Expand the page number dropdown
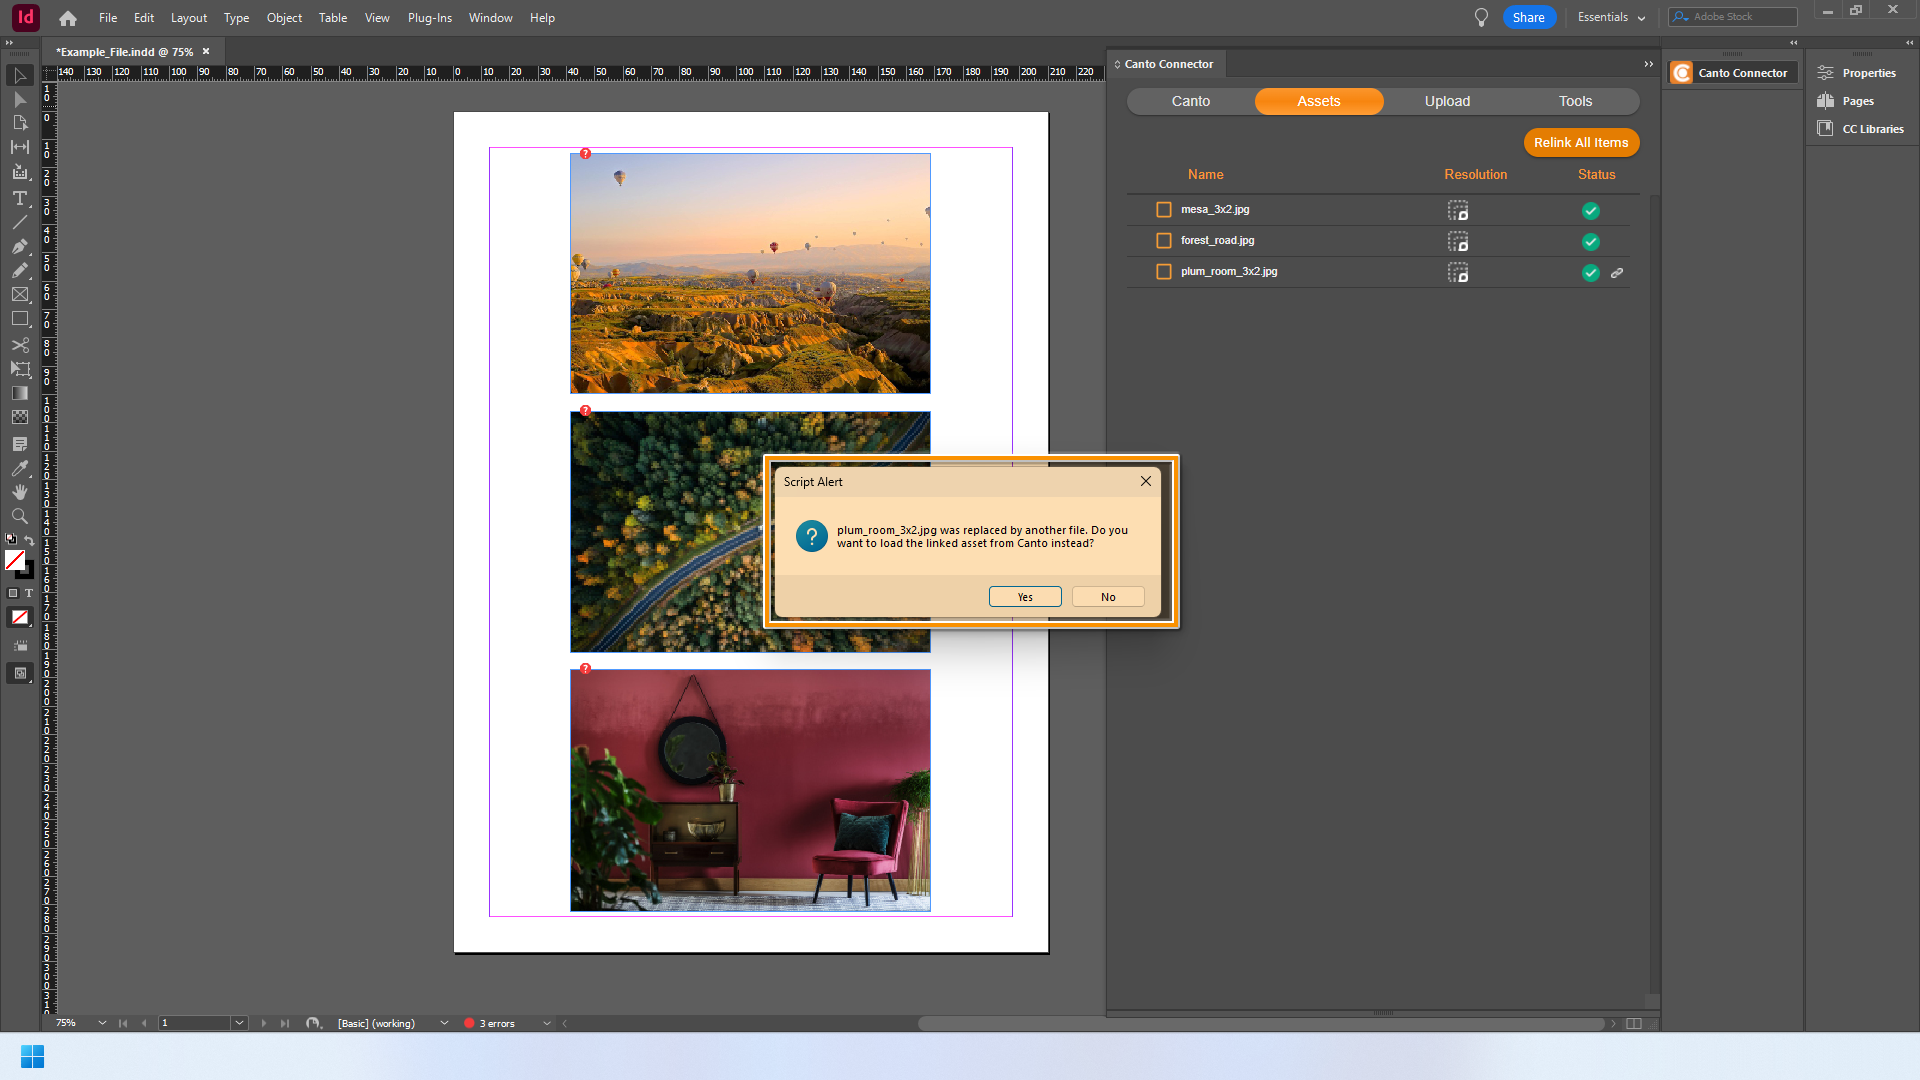 [239, 1023]
